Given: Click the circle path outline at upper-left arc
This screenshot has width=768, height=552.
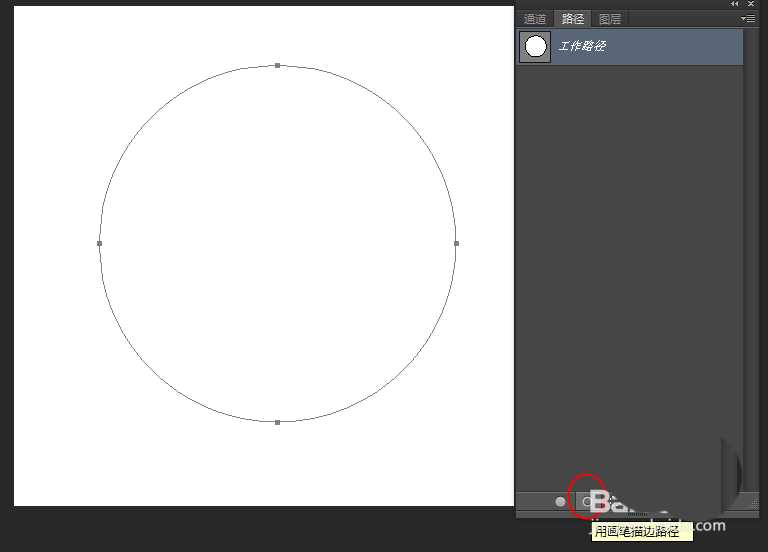Looking at the screenshot, I should click(x=152, y=117).
